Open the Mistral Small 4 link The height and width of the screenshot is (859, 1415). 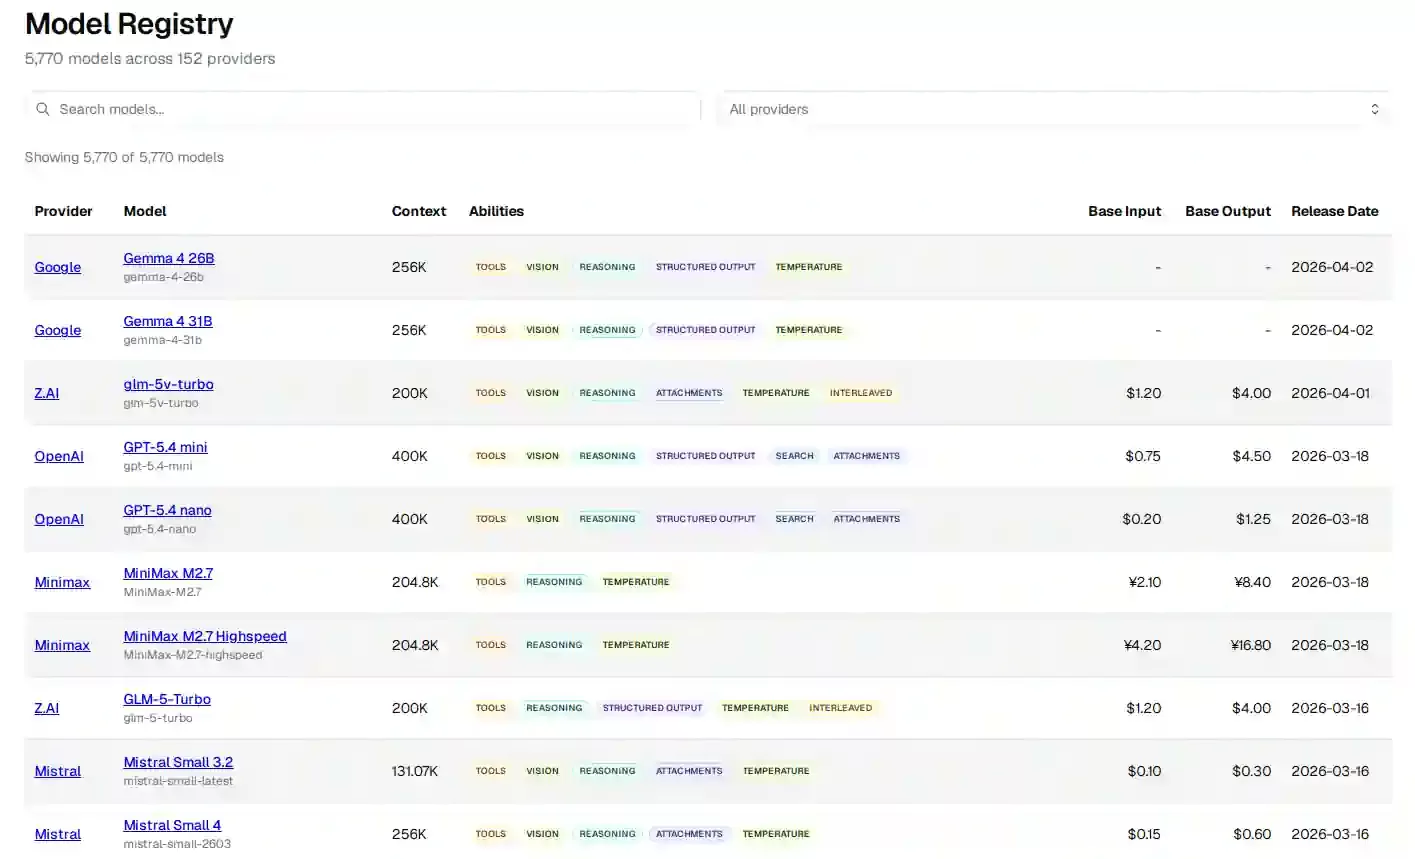(x=172, y=825)
